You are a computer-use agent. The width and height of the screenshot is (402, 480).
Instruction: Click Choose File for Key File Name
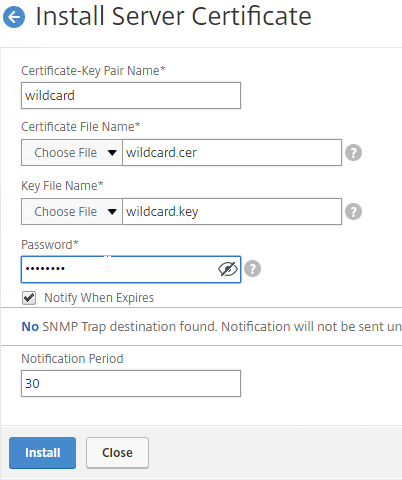[72, 212]
